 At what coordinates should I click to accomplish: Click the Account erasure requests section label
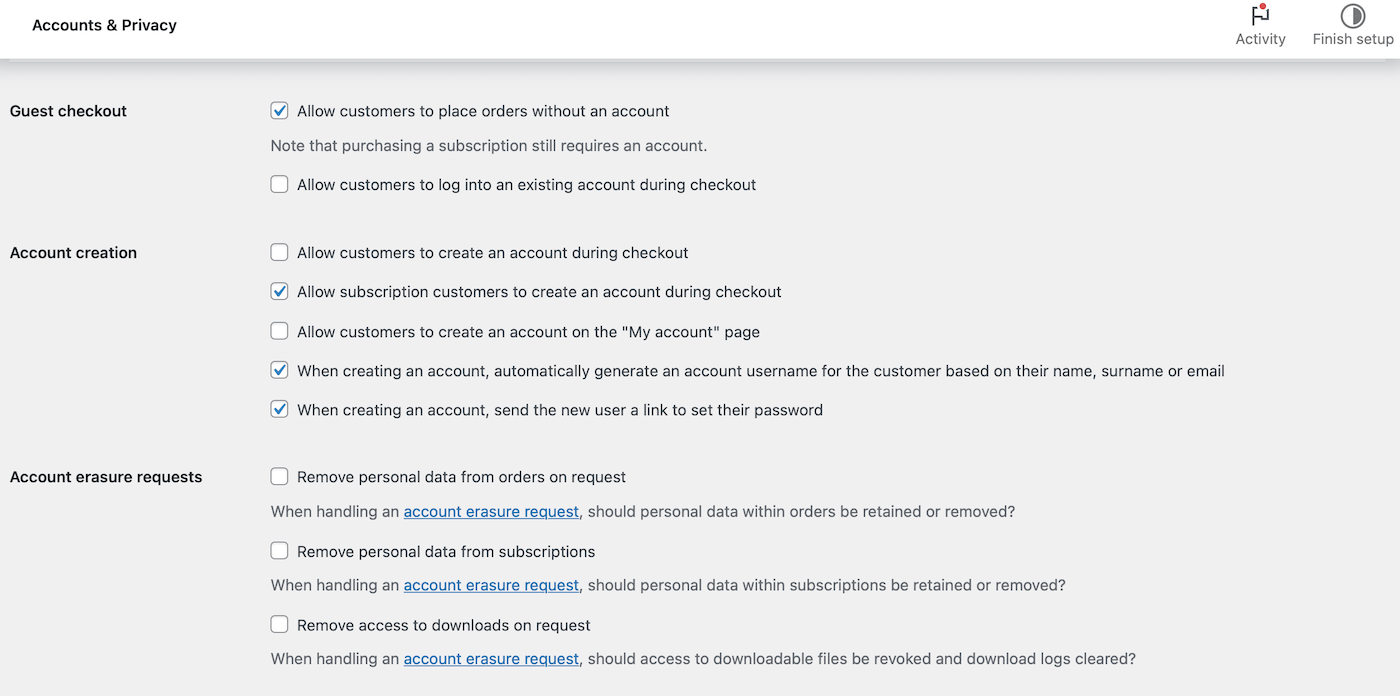point(106,477)
